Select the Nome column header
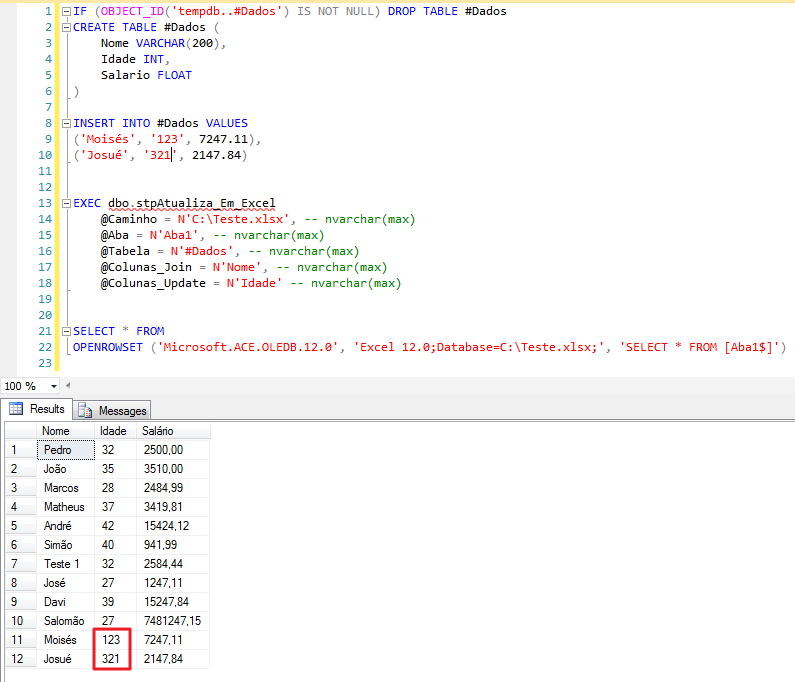The image size is (795, 682). tap(65, 430)
